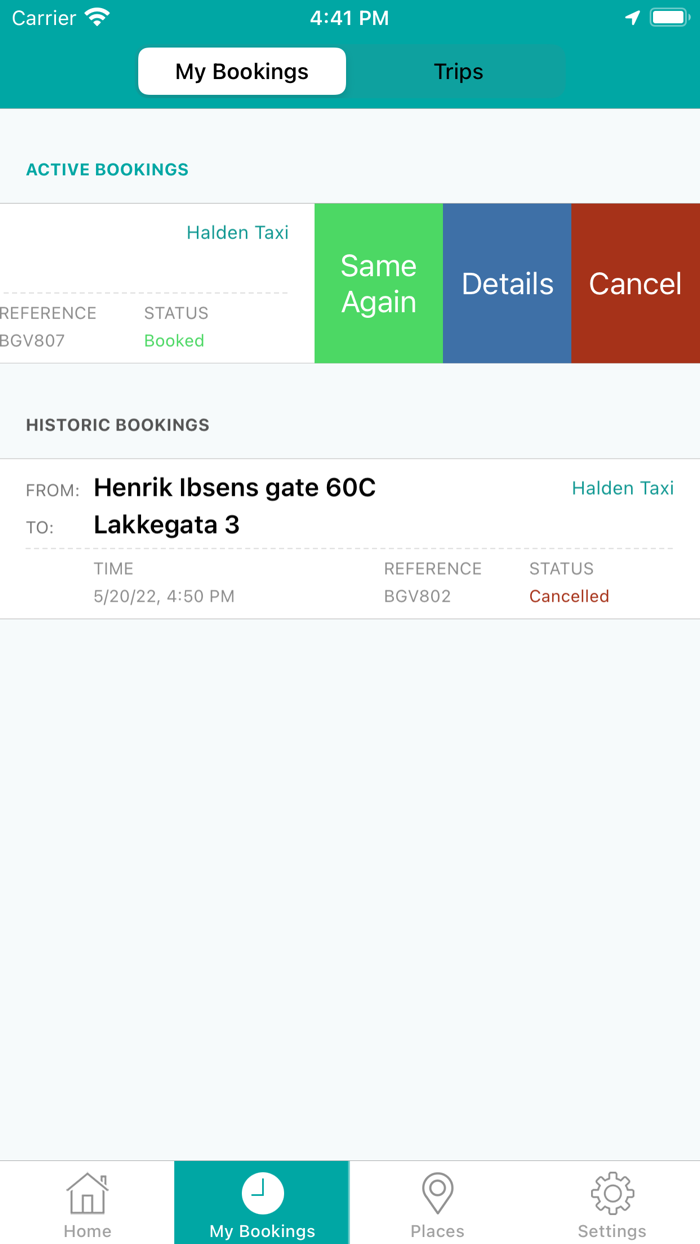Select the Henrik Ibsens gate 60C address
Viewport: 700px width, 1244px height.
point(235,488)
